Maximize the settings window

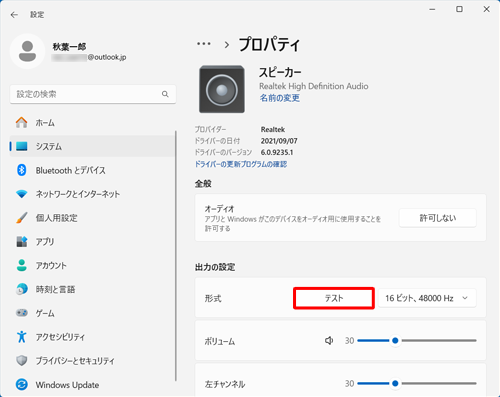[x=459, y=9]
